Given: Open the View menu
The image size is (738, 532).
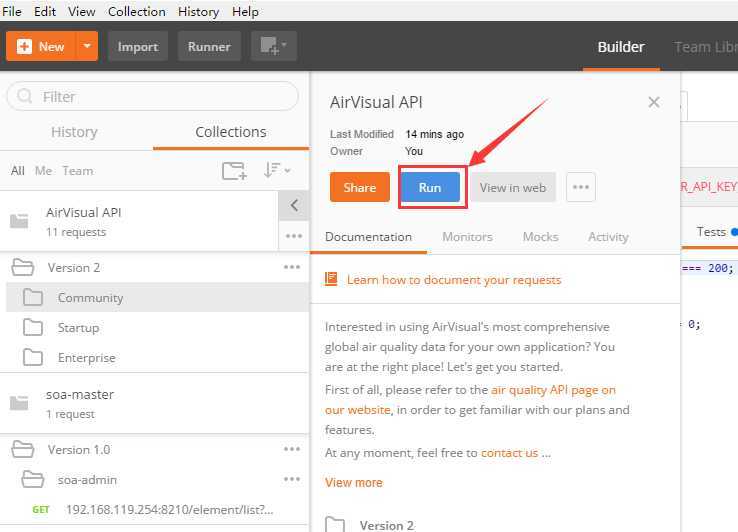Looking at the screenshot, I should pyautogui.click(x=81, y=11).
